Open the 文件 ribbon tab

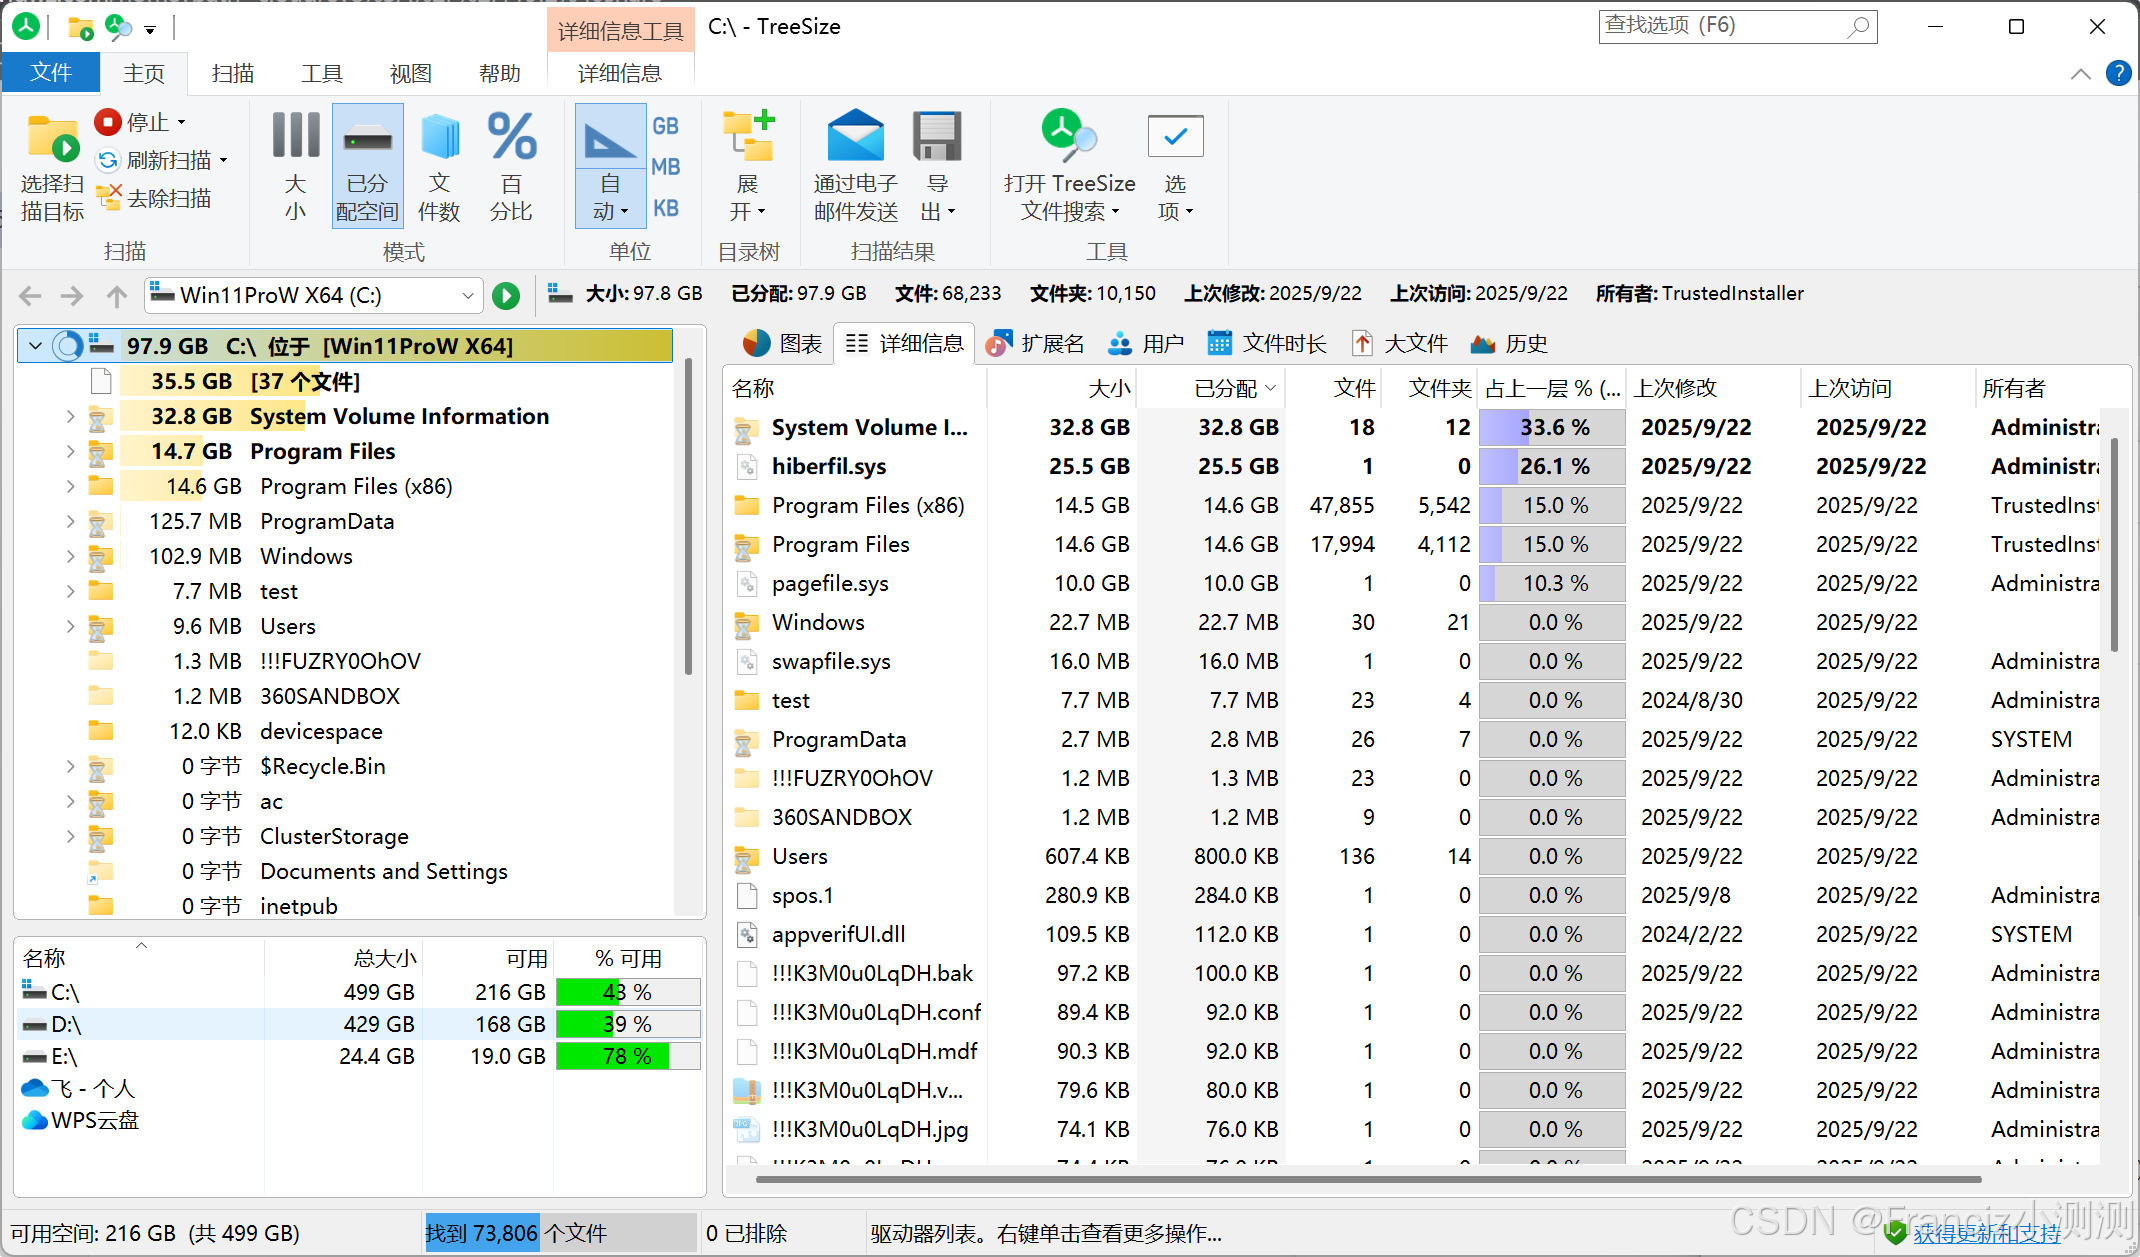coord(51,73)
